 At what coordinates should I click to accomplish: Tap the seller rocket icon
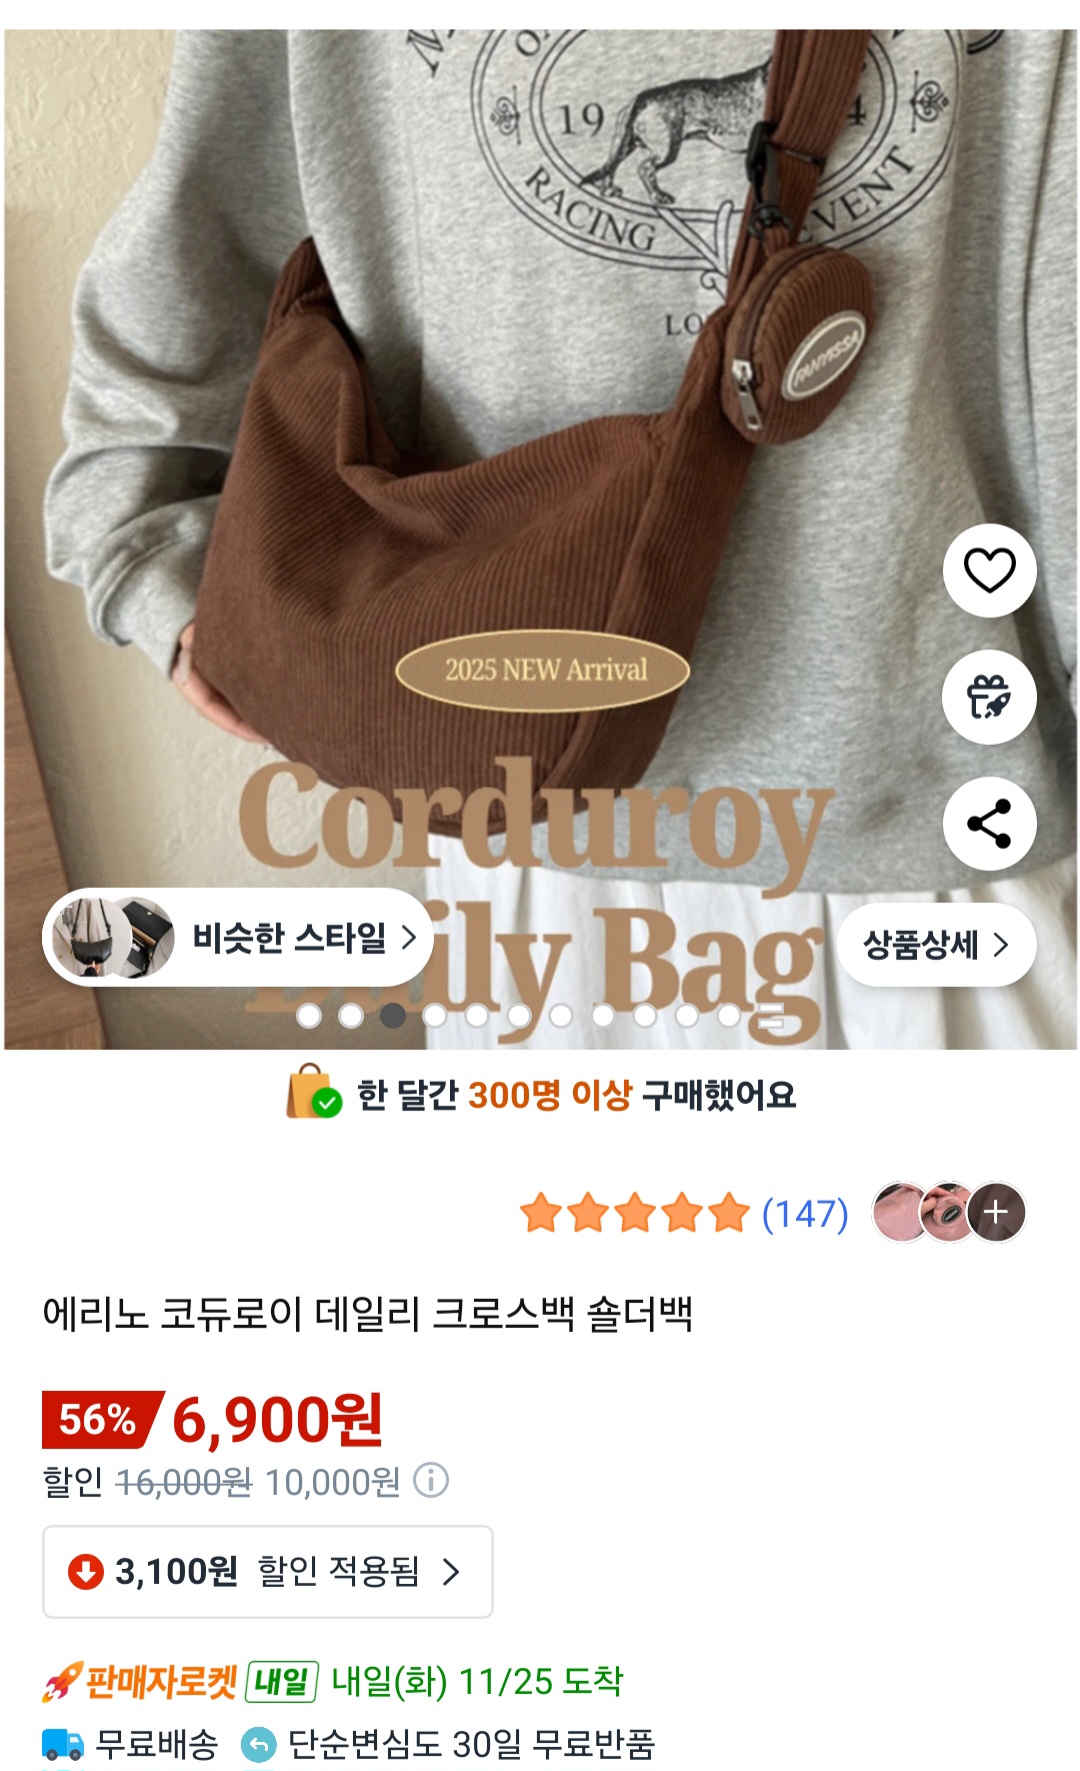[x=62, y=1682]
